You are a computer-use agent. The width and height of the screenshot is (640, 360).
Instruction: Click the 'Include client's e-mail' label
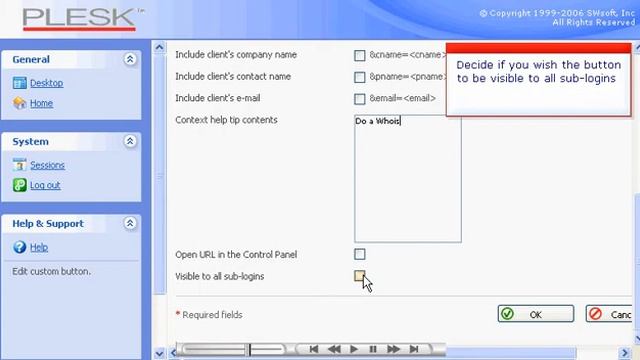[218, 98]
